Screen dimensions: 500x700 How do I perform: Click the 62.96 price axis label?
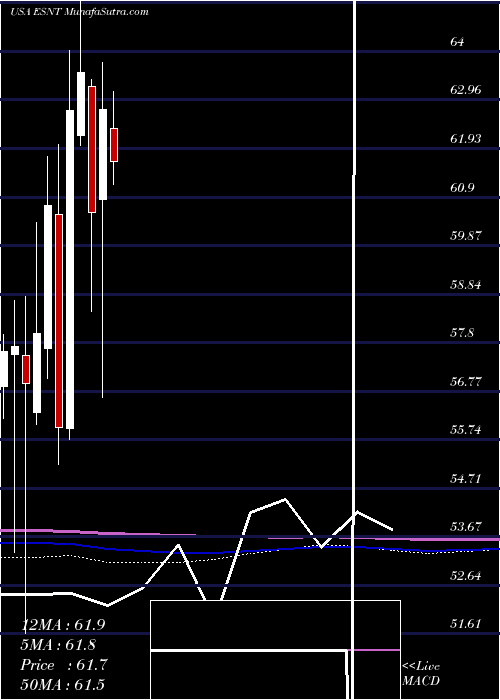466,90
